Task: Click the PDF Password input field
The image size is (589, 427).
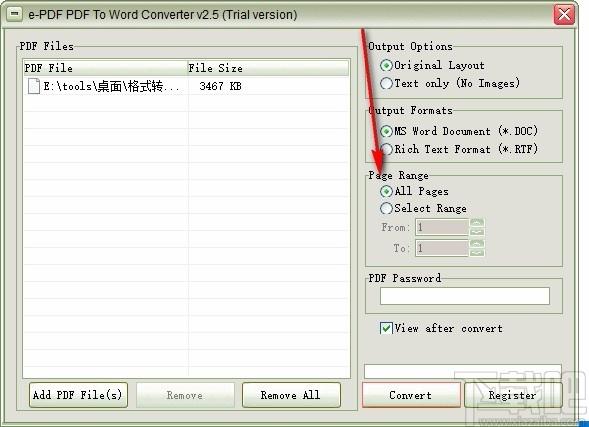Action: (465, 296)
